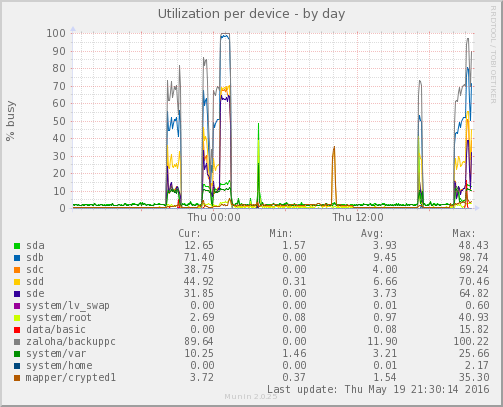Select the 'sdb' legend label
This screenshot has width=503, height=407.
click(35, 258)
